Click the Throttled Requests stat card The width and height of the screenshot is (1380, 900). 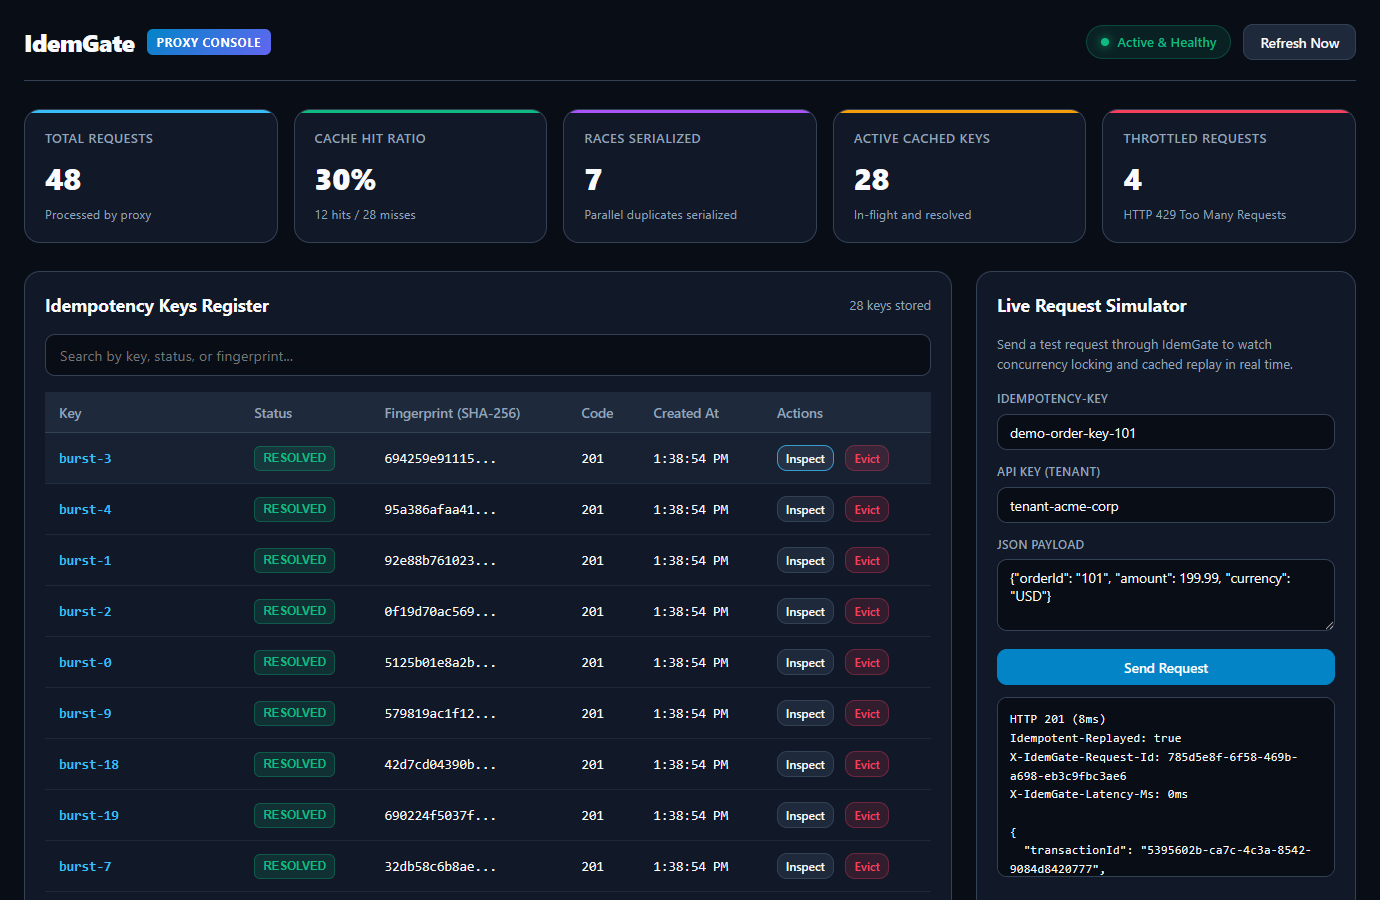click(1229, 176)
